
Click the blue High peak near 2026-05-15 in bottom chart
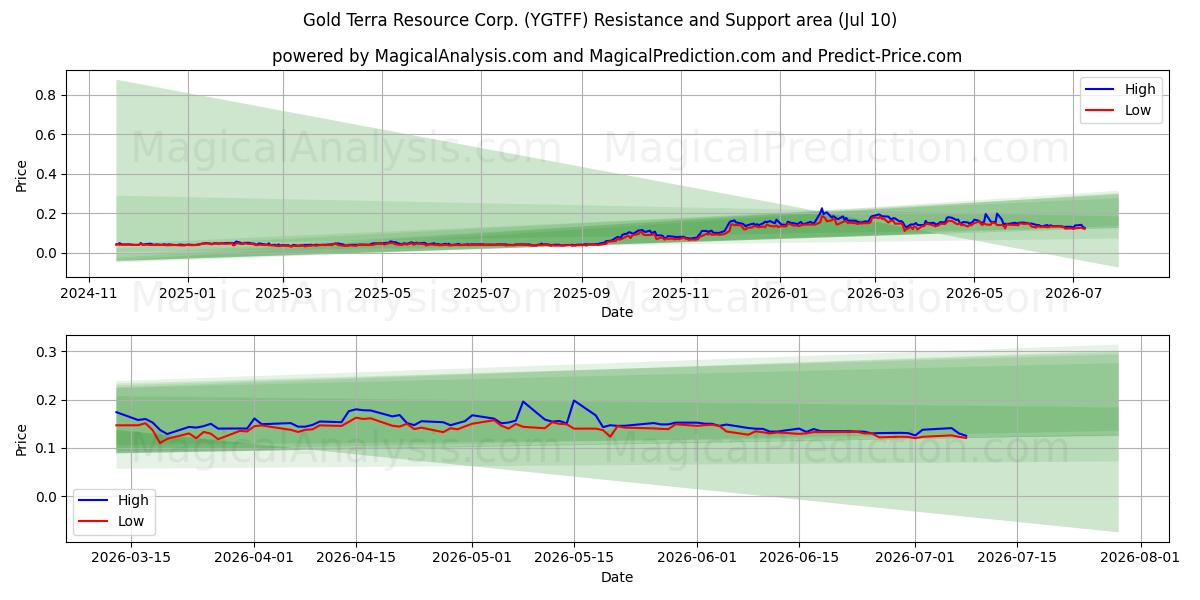pos(574,400)
